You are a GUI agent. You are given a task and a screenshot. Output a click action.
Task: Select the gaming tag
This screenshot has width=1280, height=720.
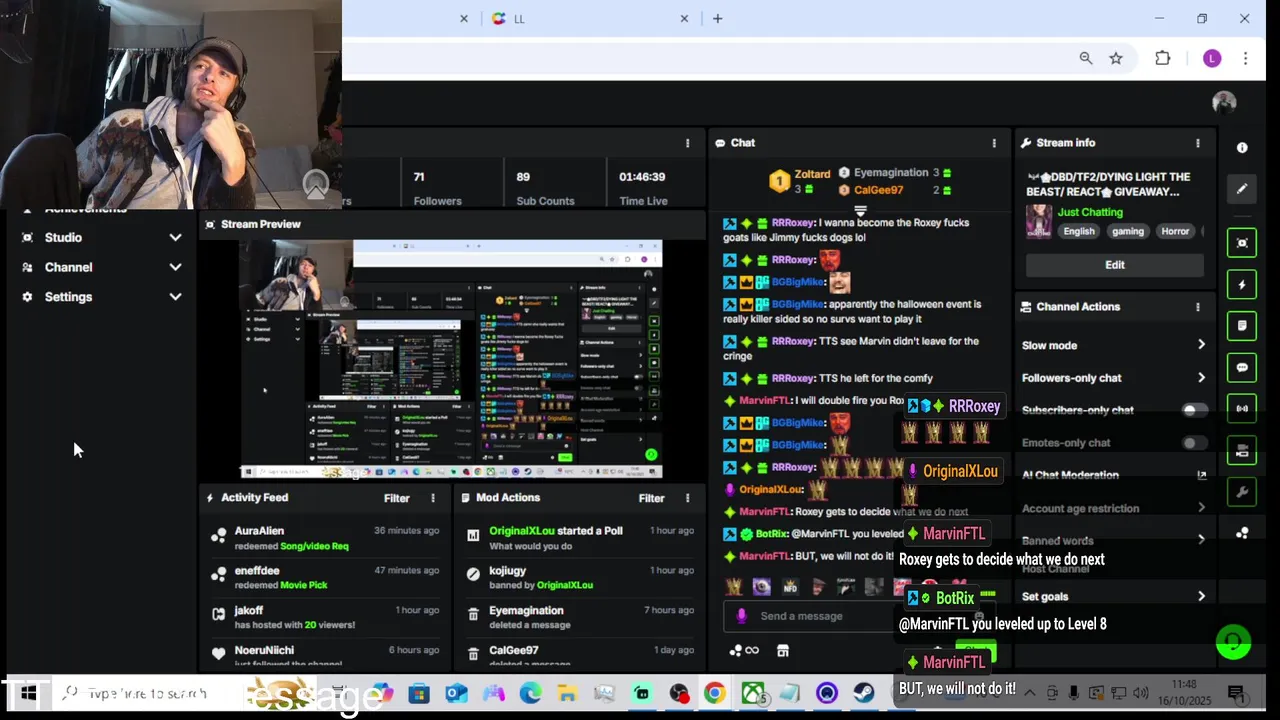1127,231
